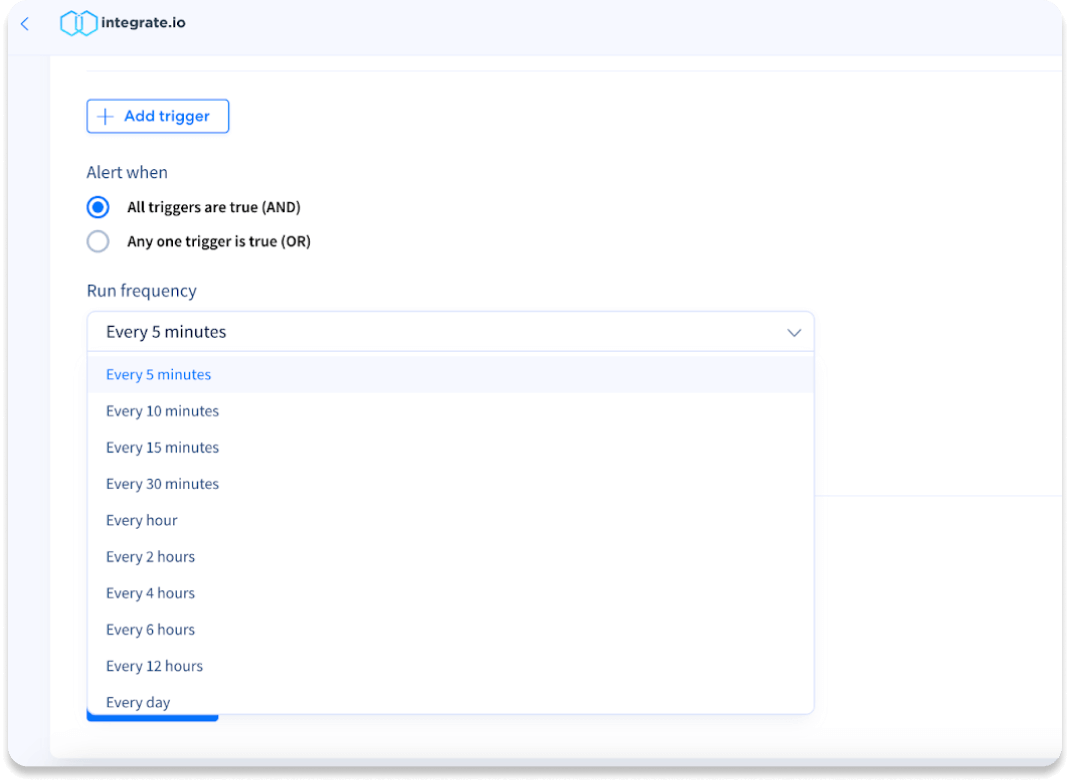Image resolution: width=1070 pixels, height=783 pixels.
Task: Select 'Every 30 minutes' run frequency
Action: (162, 484)
